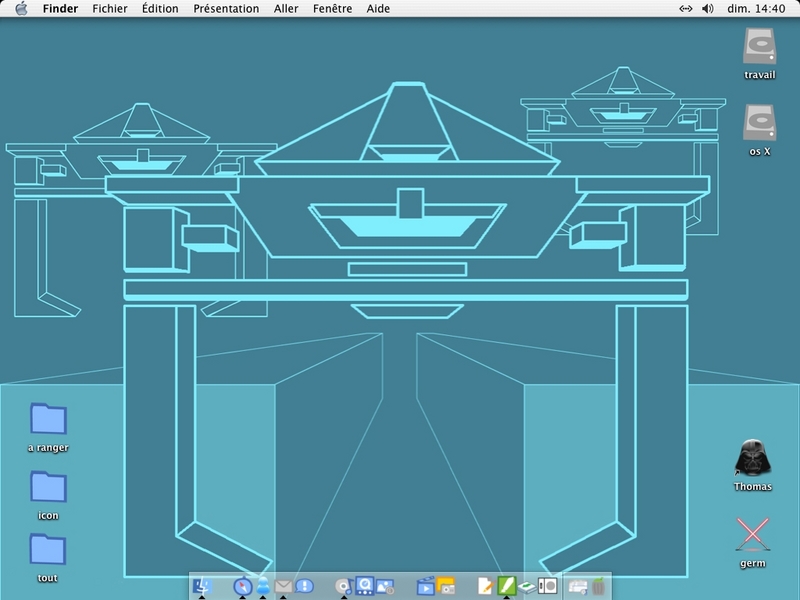Viewport: 800px width, 600px height.
Task: Open the chat bubble exclamation icon in Dock
Action: pos(305,586)
